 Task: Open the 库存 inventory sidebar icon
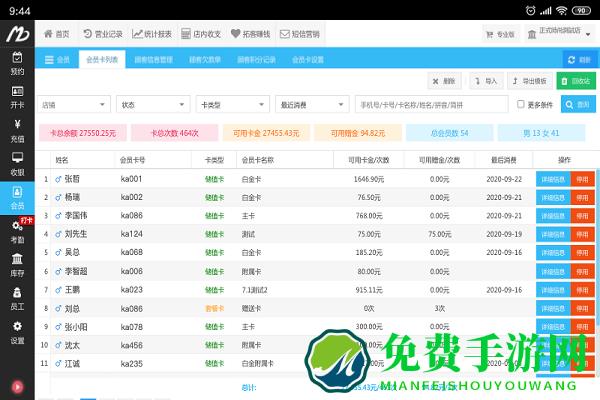pyautogui.click(x=17, y=265)
